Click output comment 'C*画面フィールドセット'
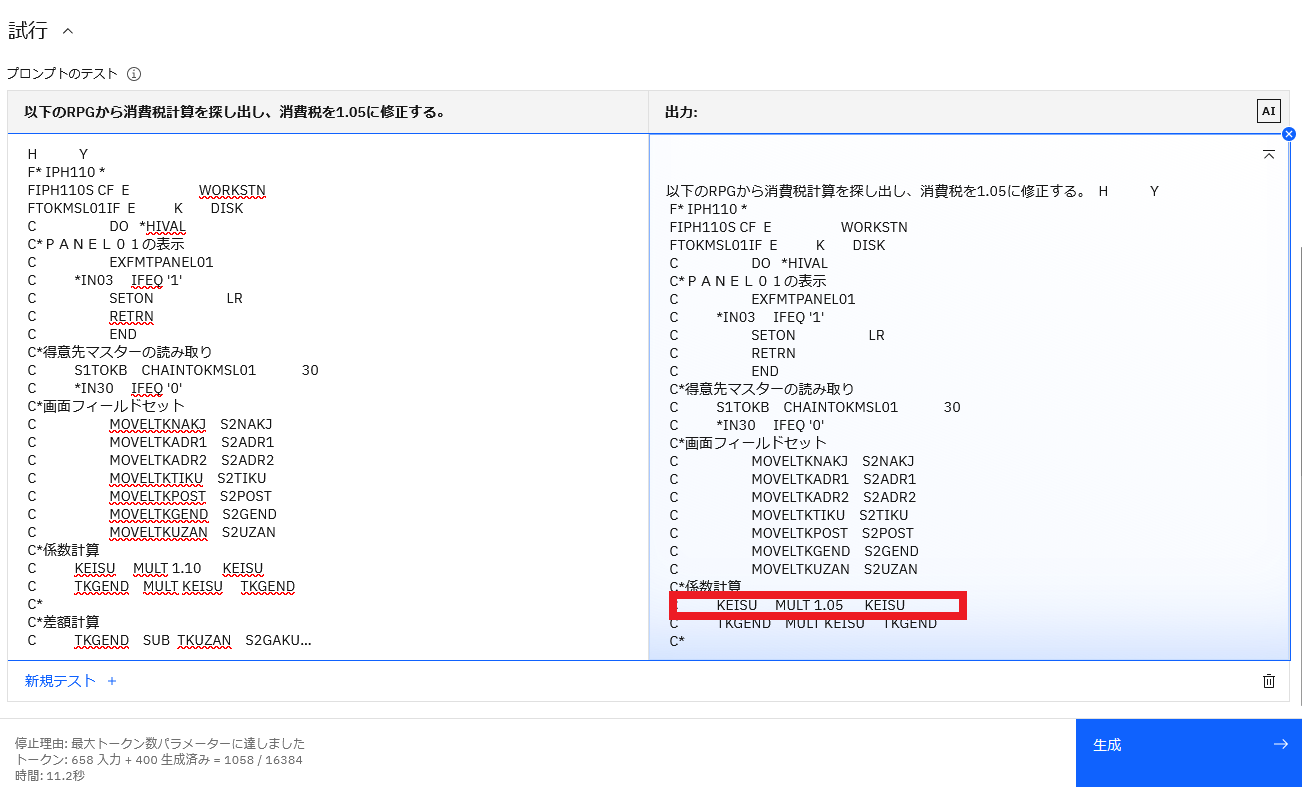Screen dimensions: 1302x787 click(x=749, y=443)
